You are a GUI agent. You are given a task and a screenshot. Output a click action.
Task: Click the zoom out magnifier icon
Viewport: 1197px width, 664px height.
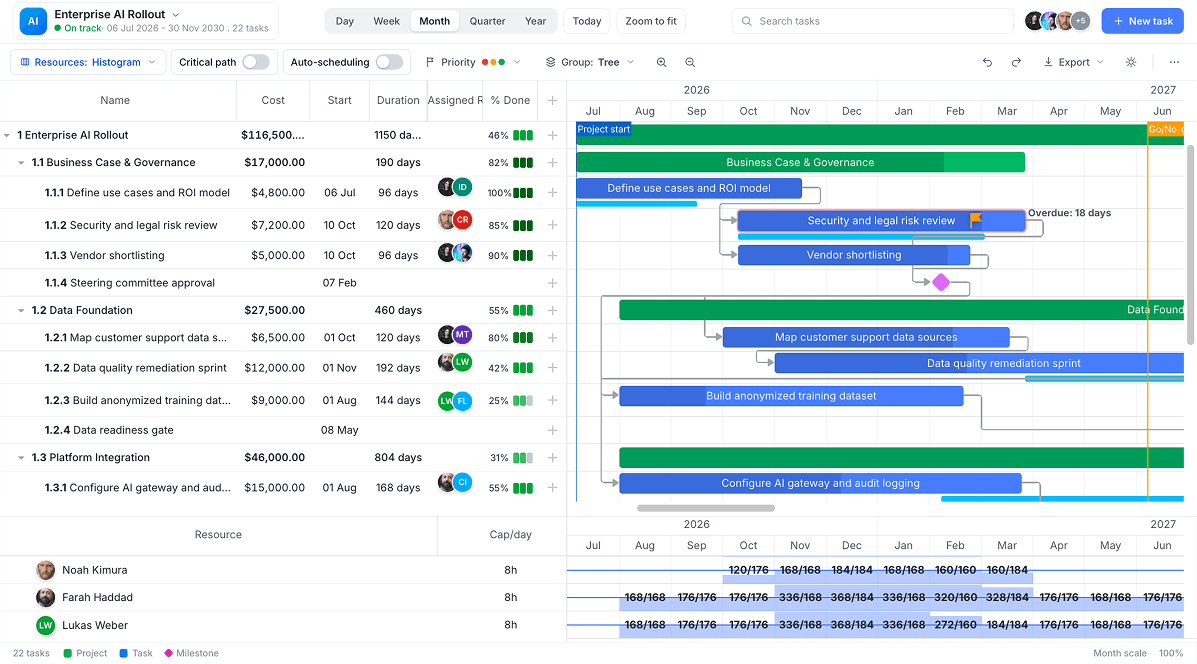point(690,63)
